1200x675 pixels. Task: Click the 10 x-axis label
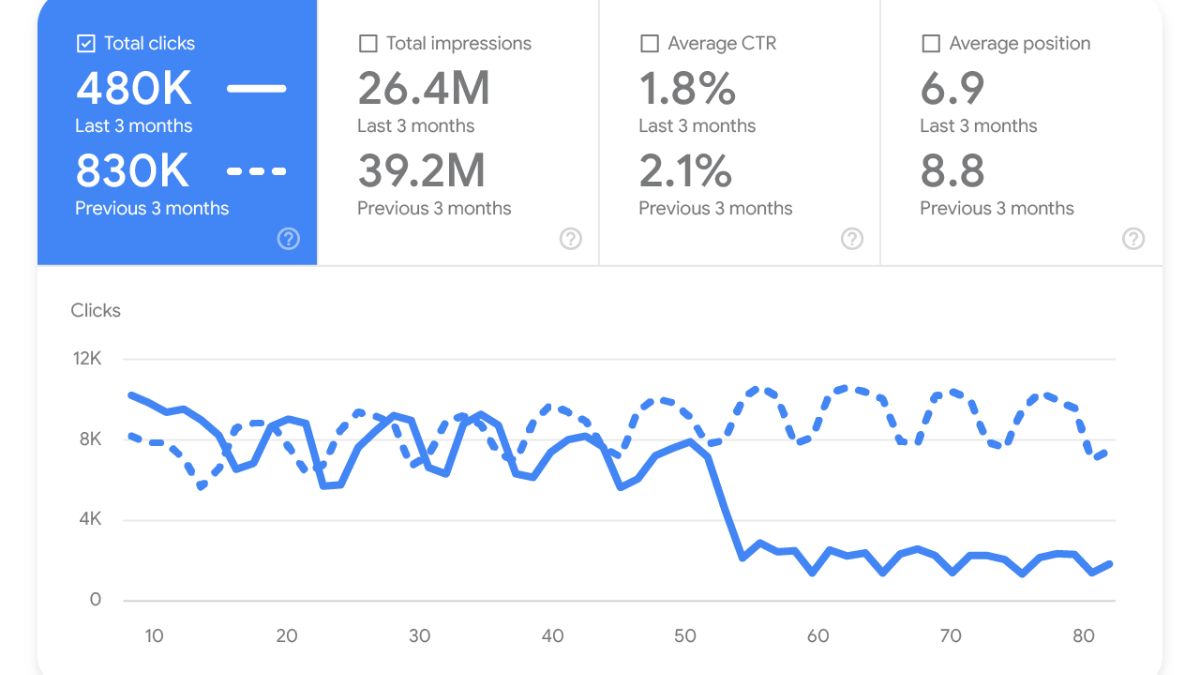click(x=154, y=636)
